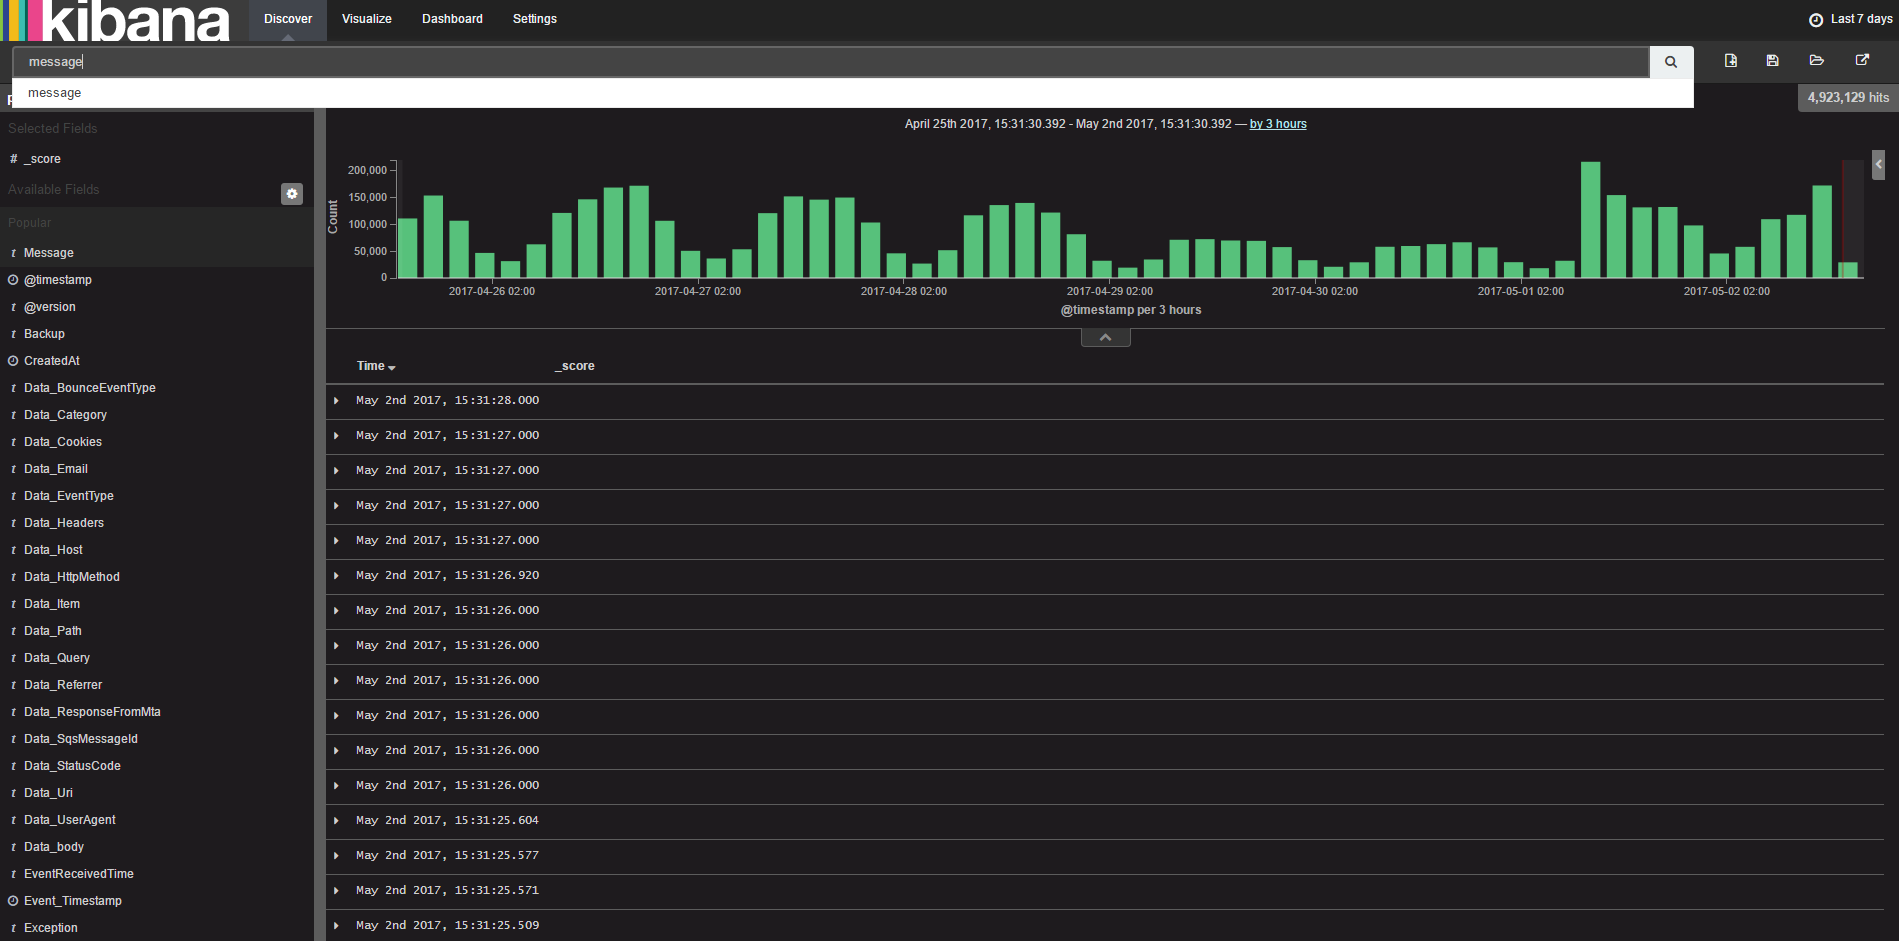Collapse the histogram with the up-chevron button

[1105, 338]
